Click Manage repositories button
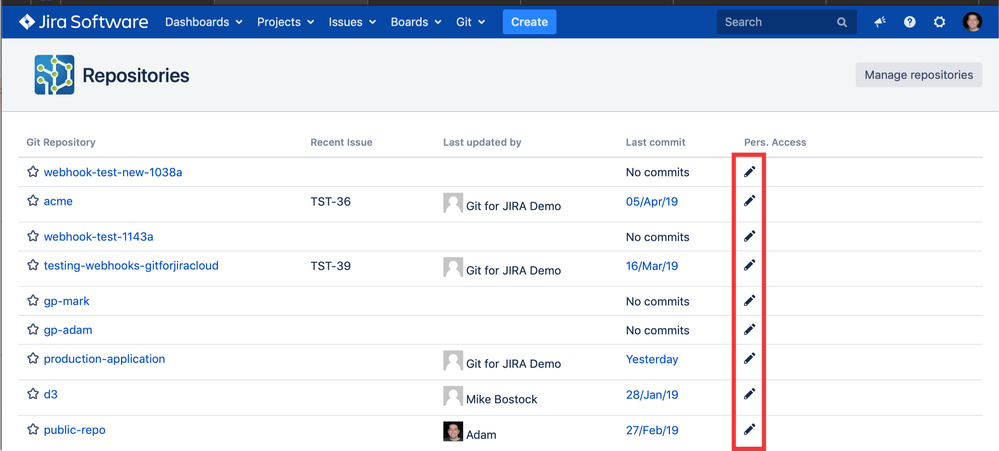Viewport: 999px width, 451px height. (919, 75)
